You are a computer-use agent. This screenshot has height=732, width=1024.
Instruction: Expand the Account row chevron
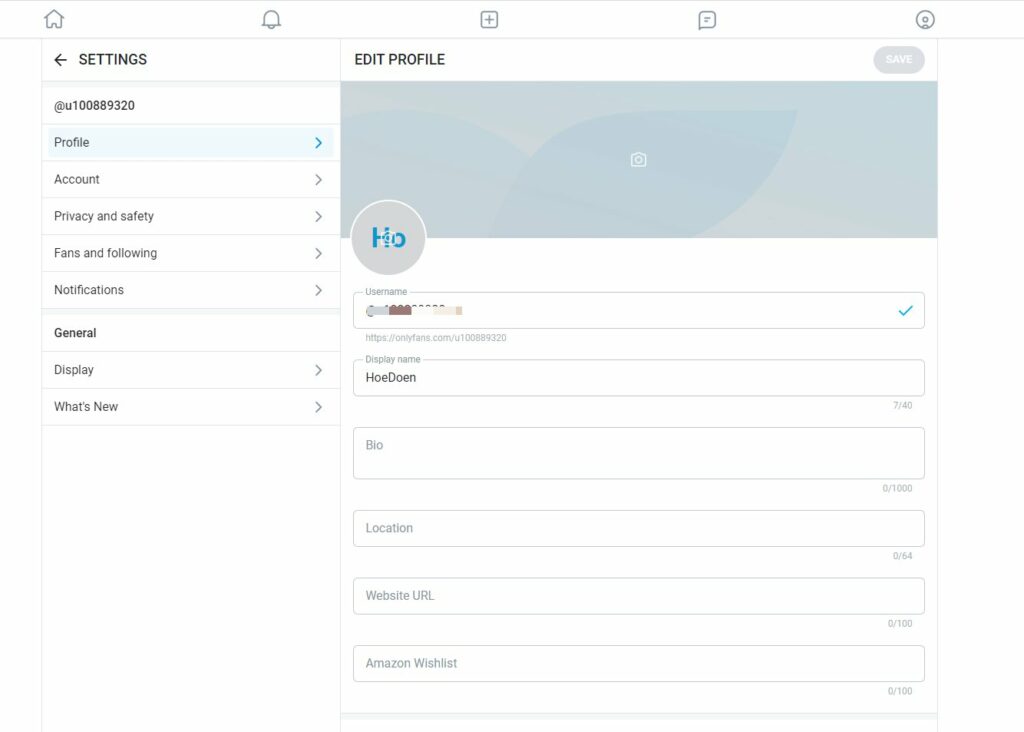[x=318, y=180]
